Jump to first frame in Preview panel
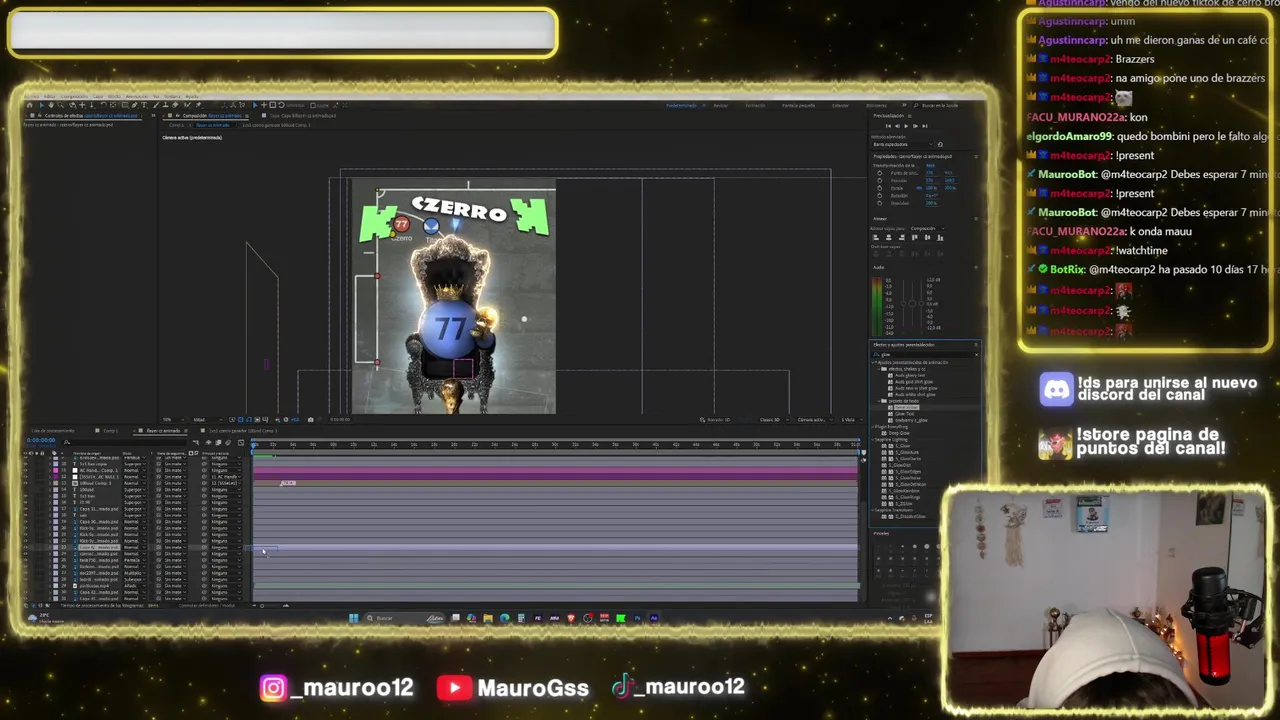1280x720 pixels. [888, 126]
